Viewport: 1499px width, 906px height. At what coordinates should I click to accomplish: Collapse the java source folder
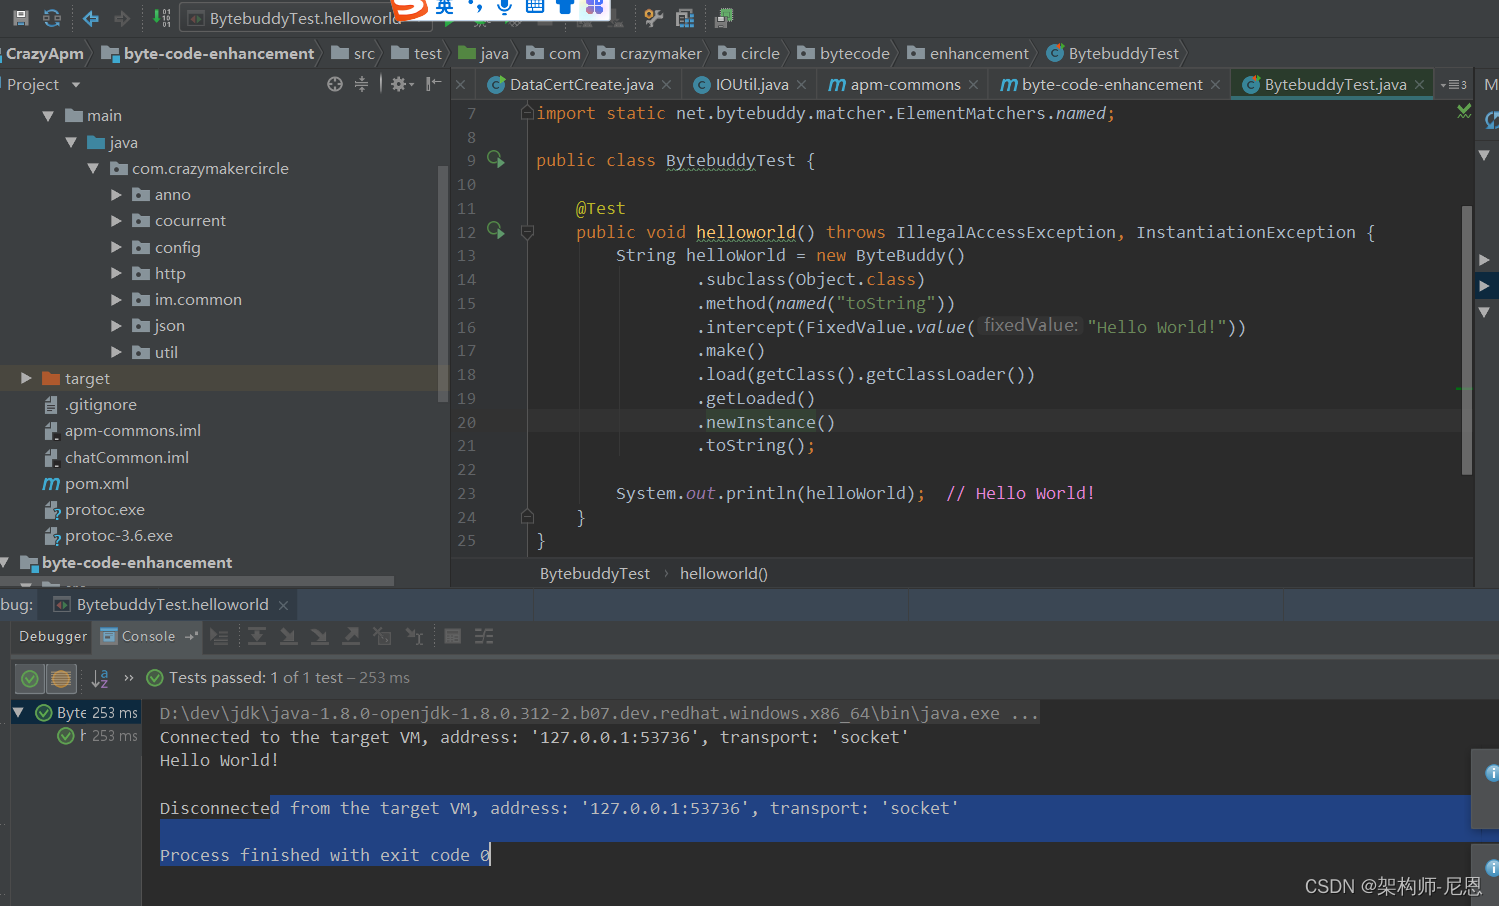click(x=71, y=143)
